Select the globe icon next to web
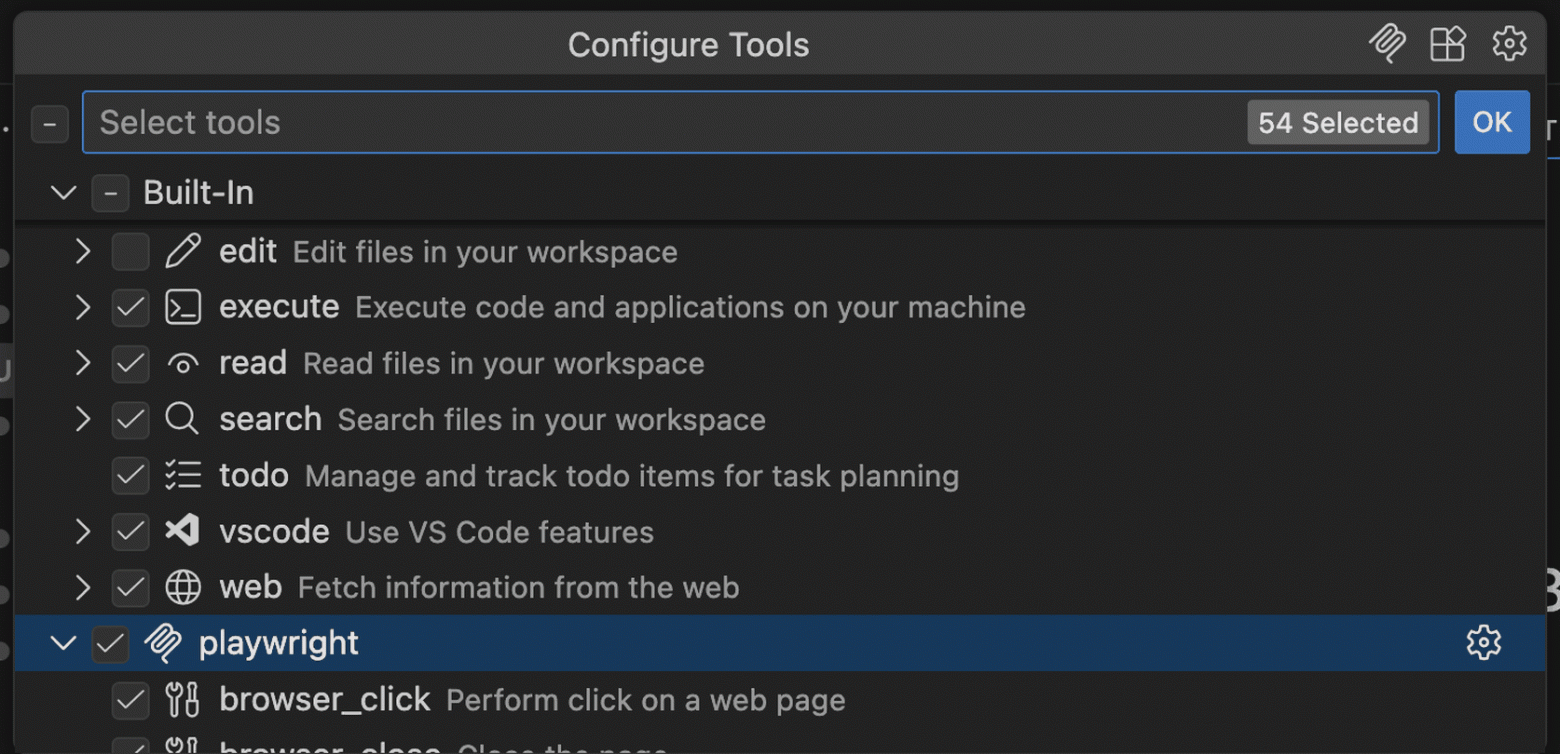1560x754 pixels. coord(183,588)
